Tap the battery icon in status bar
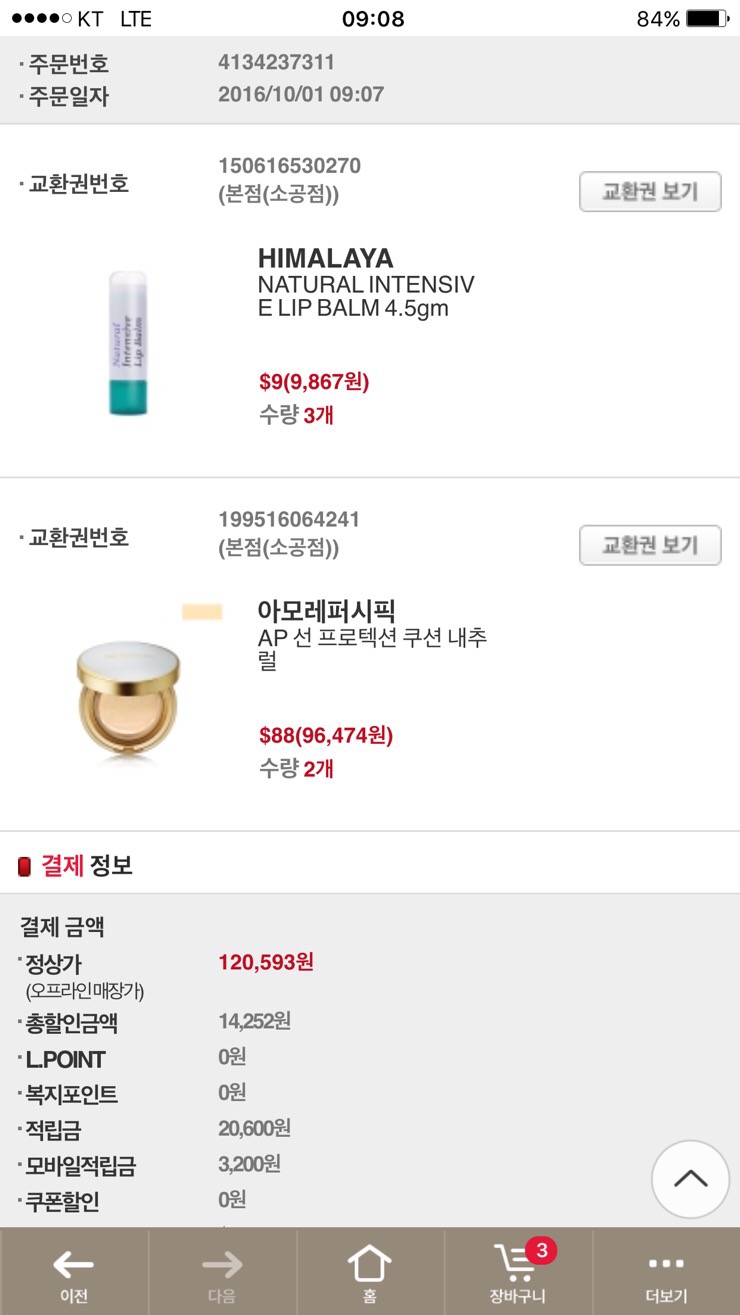This screenshot has height=1315, width=740. (707, 19)
